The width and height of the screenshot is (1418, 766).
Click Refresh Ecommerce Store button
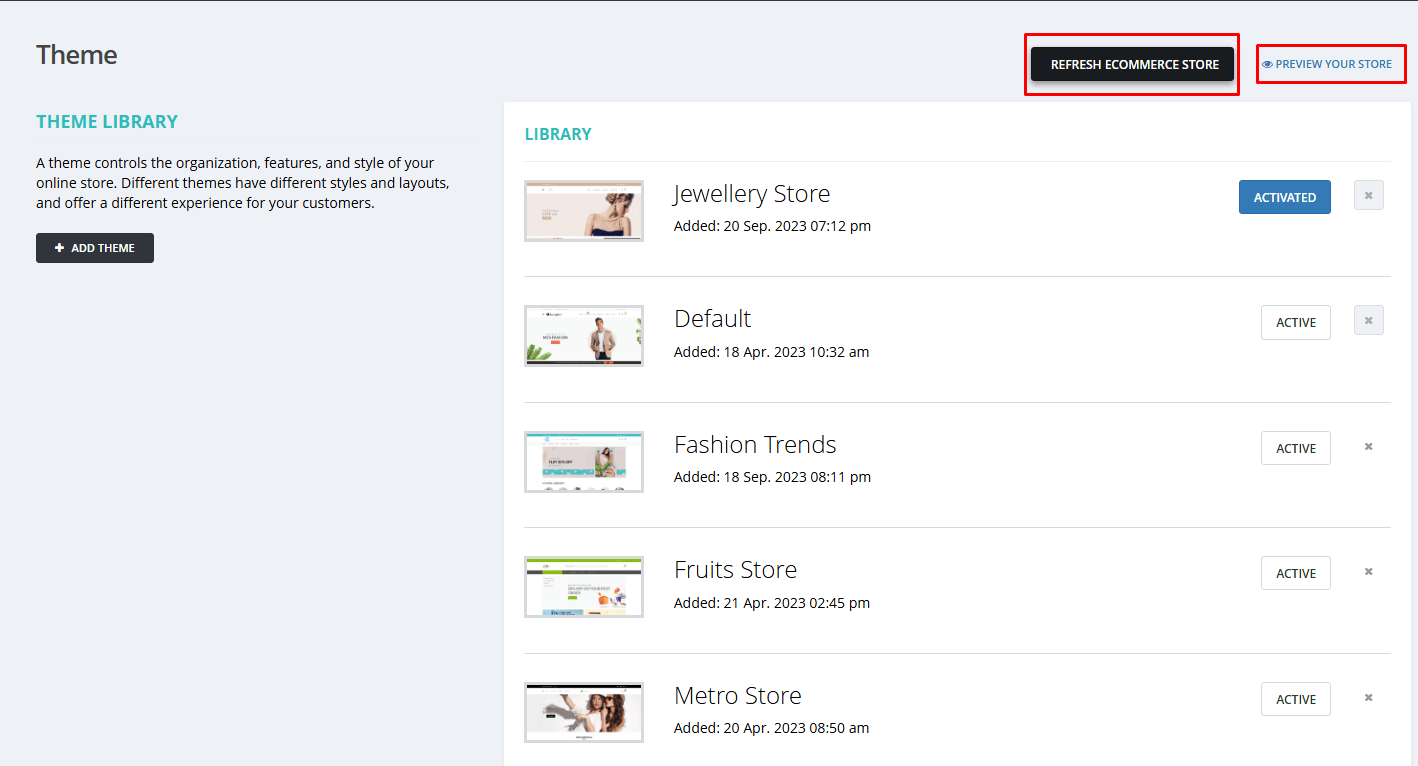pos(1134,65)
